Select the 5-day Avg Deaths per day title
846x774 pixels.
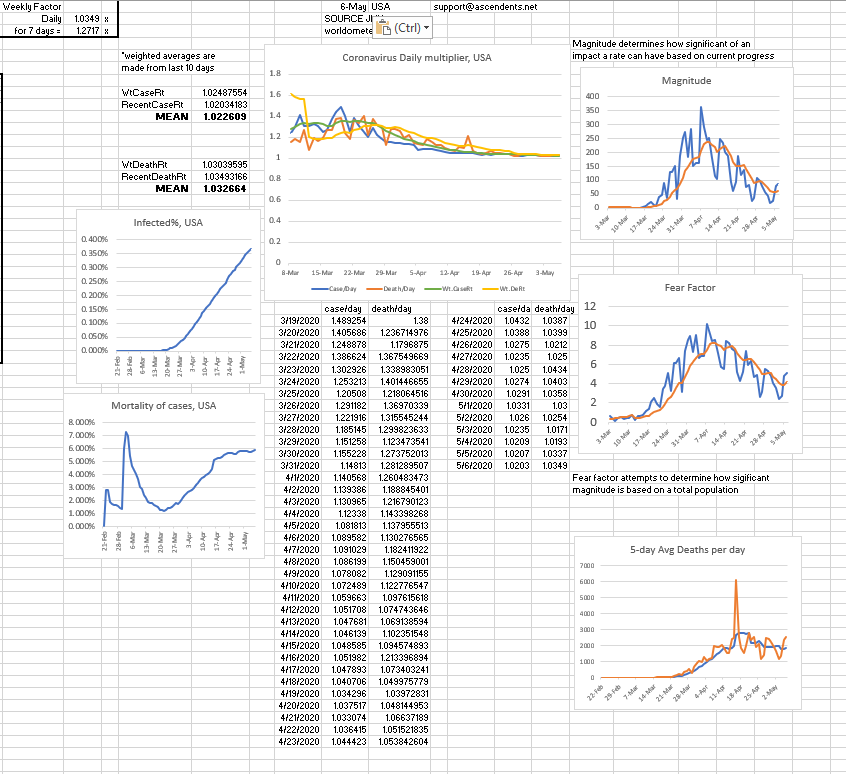point(686,549)
